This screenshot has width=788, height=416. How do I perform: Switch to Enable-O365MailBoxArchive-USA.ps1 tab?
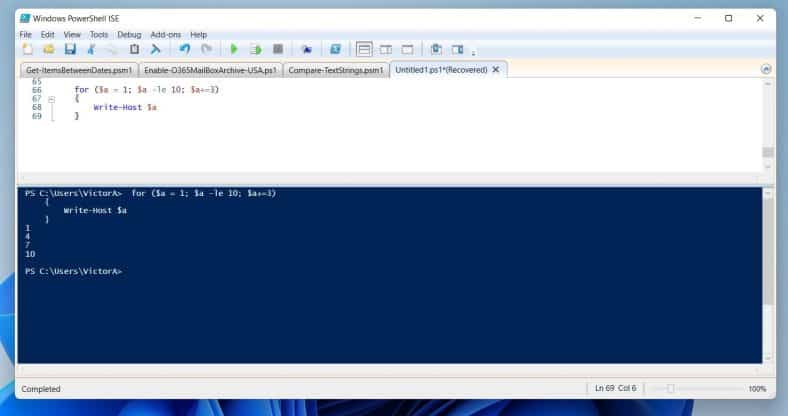pos(210,70)
